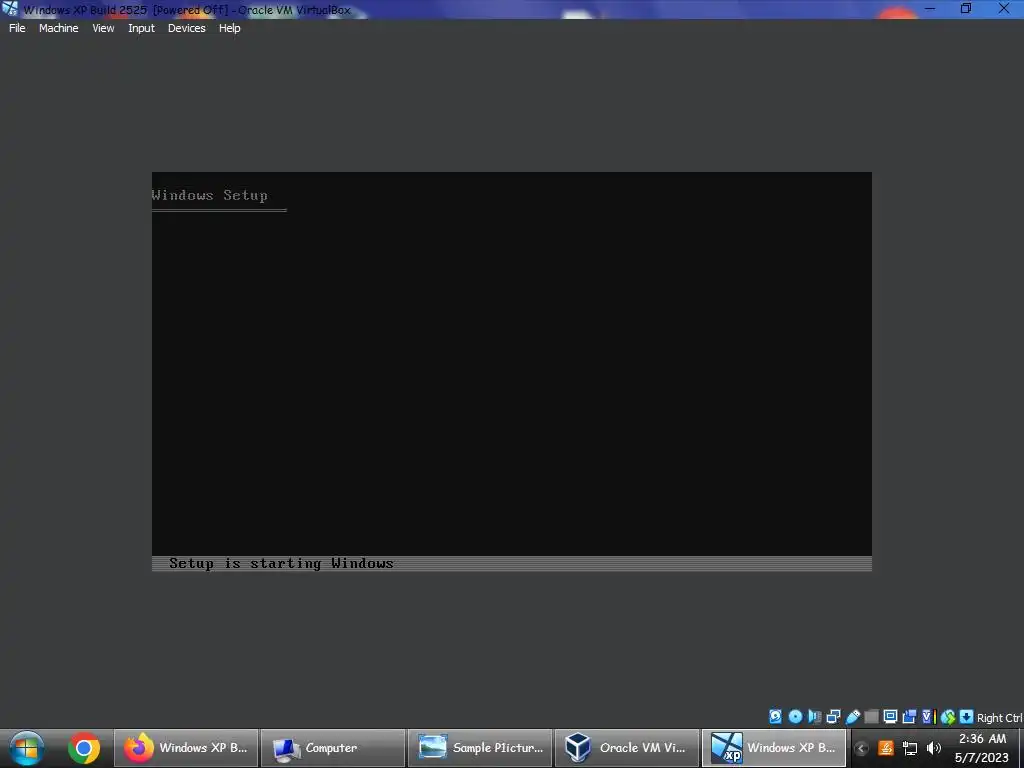The width and height of the screenshot is (1024, 768).
Task: Open the audio settings status icon
Action: pyautogui.click(x=814, y=717)
